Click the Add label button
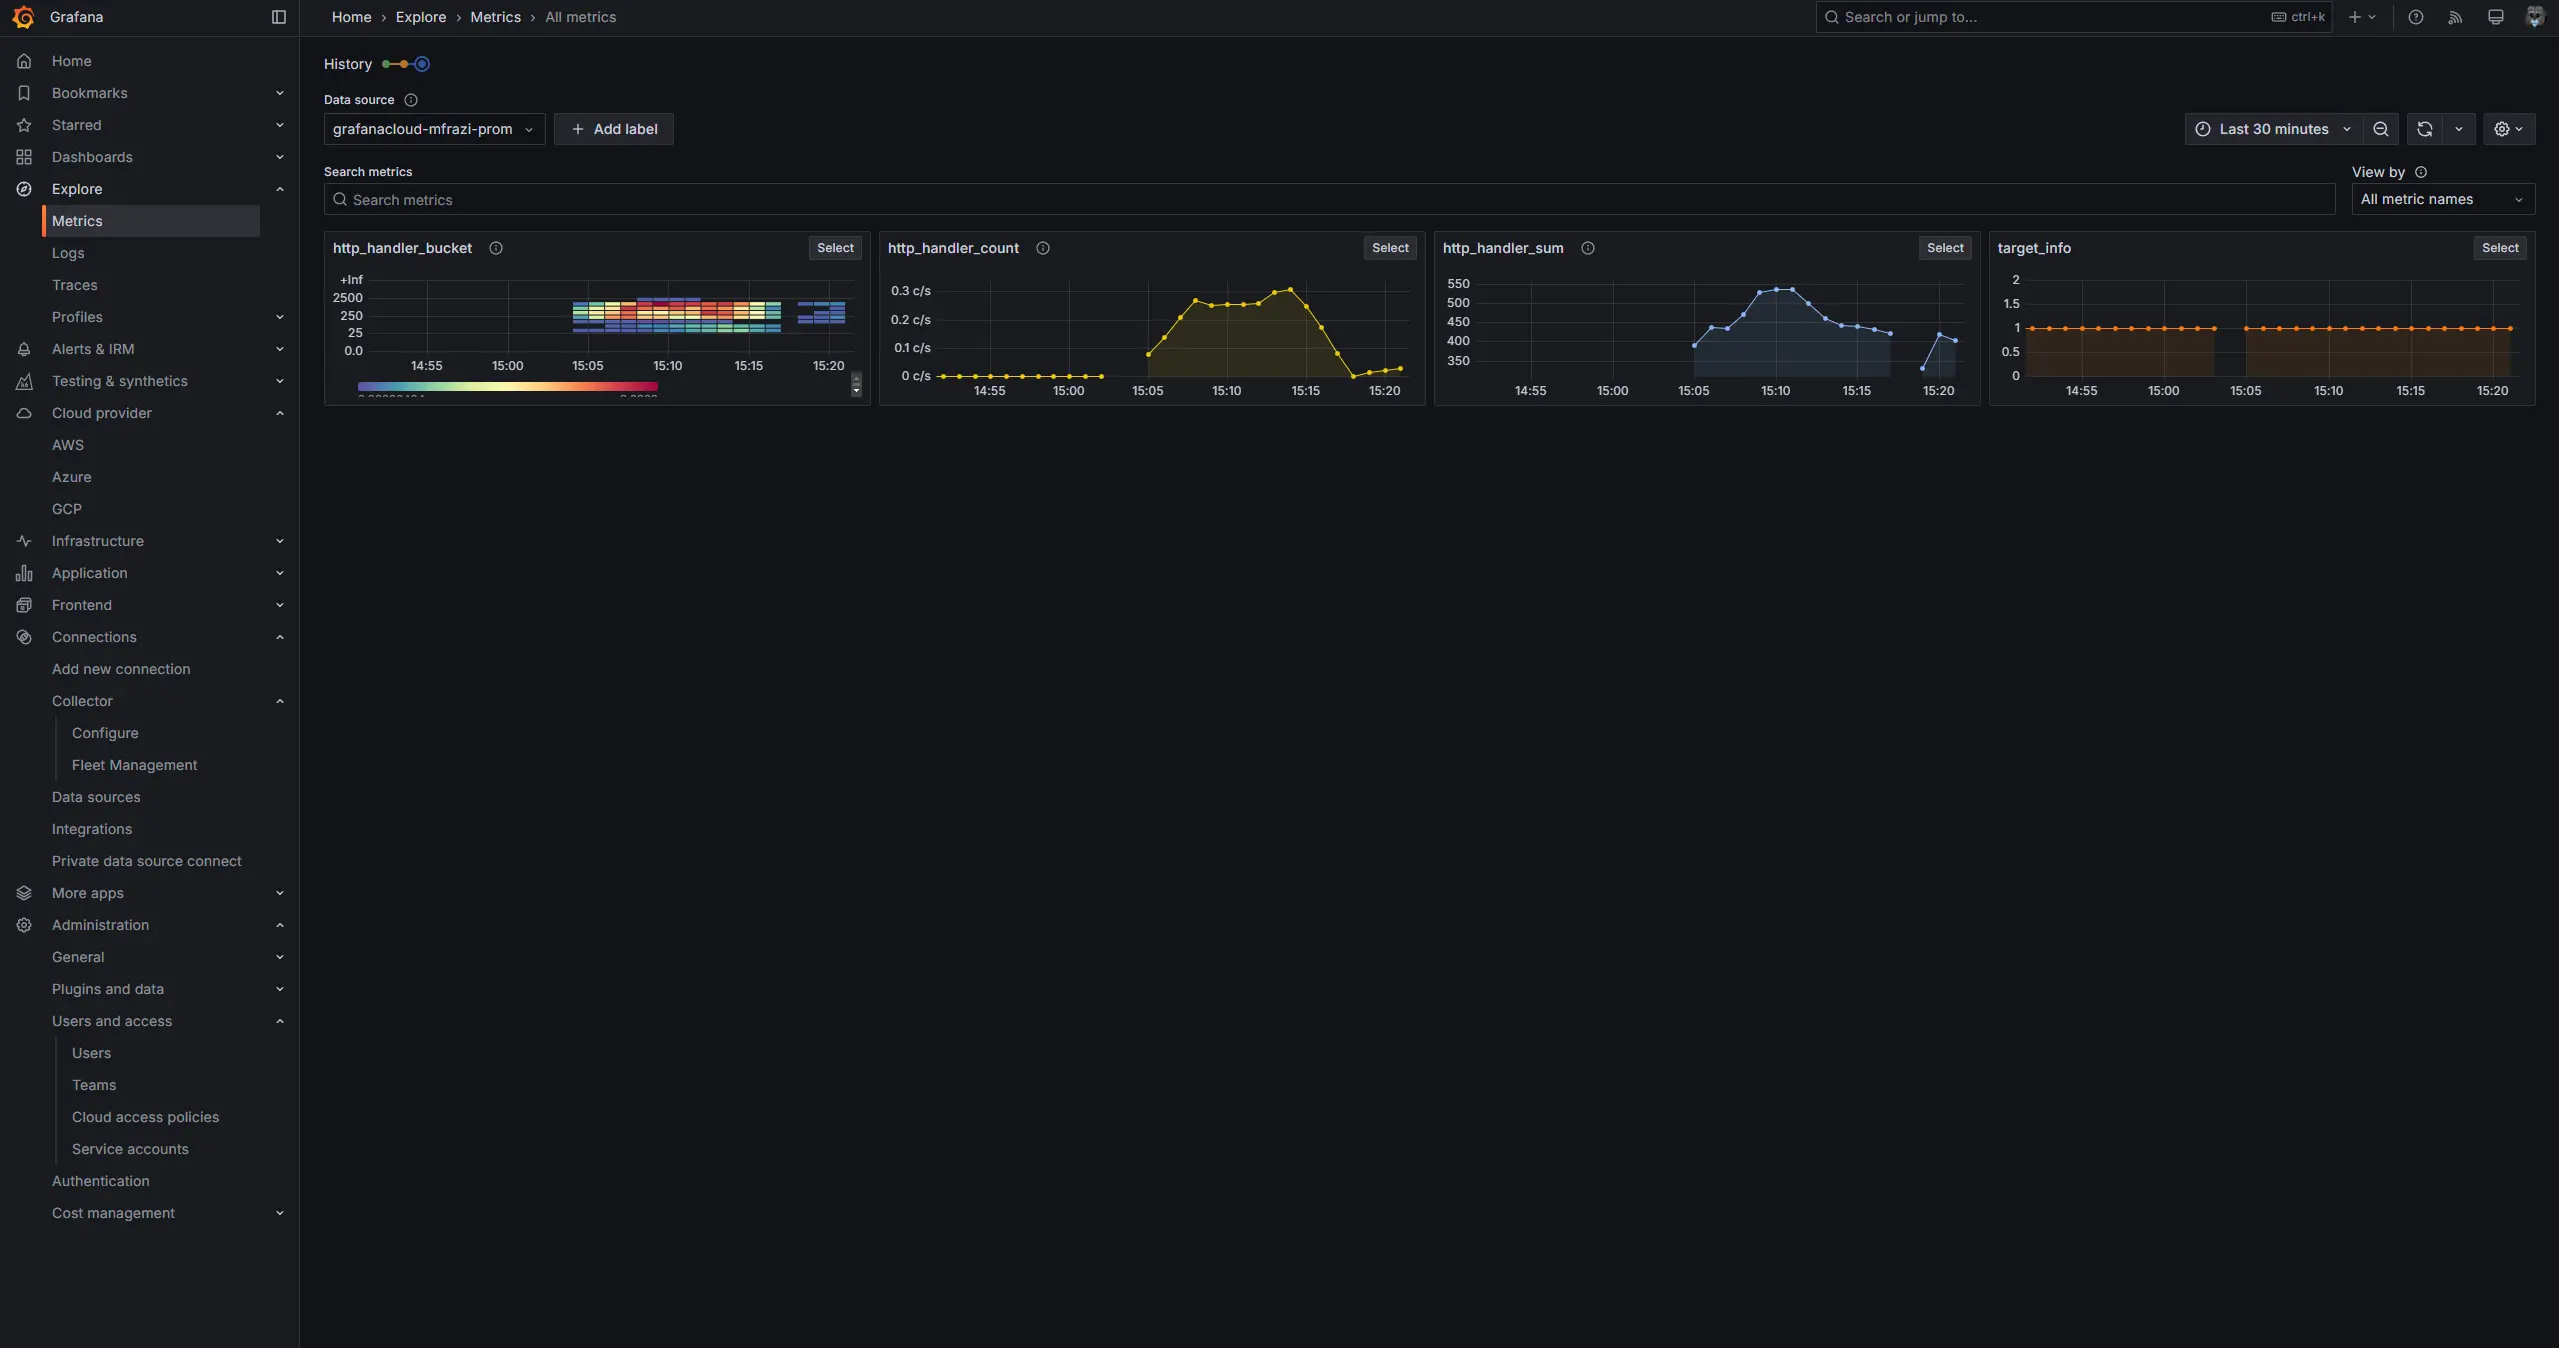Viewport: 2559px width, 1348px height. [614, 129]
